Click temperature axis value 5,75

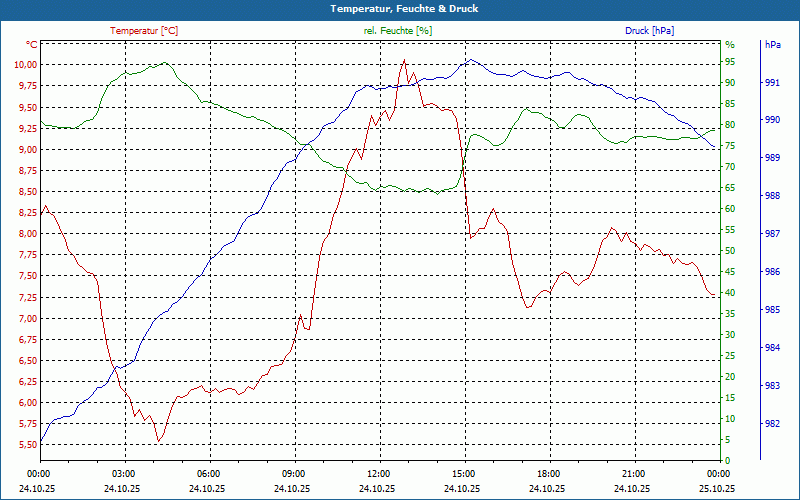point(28,423)
